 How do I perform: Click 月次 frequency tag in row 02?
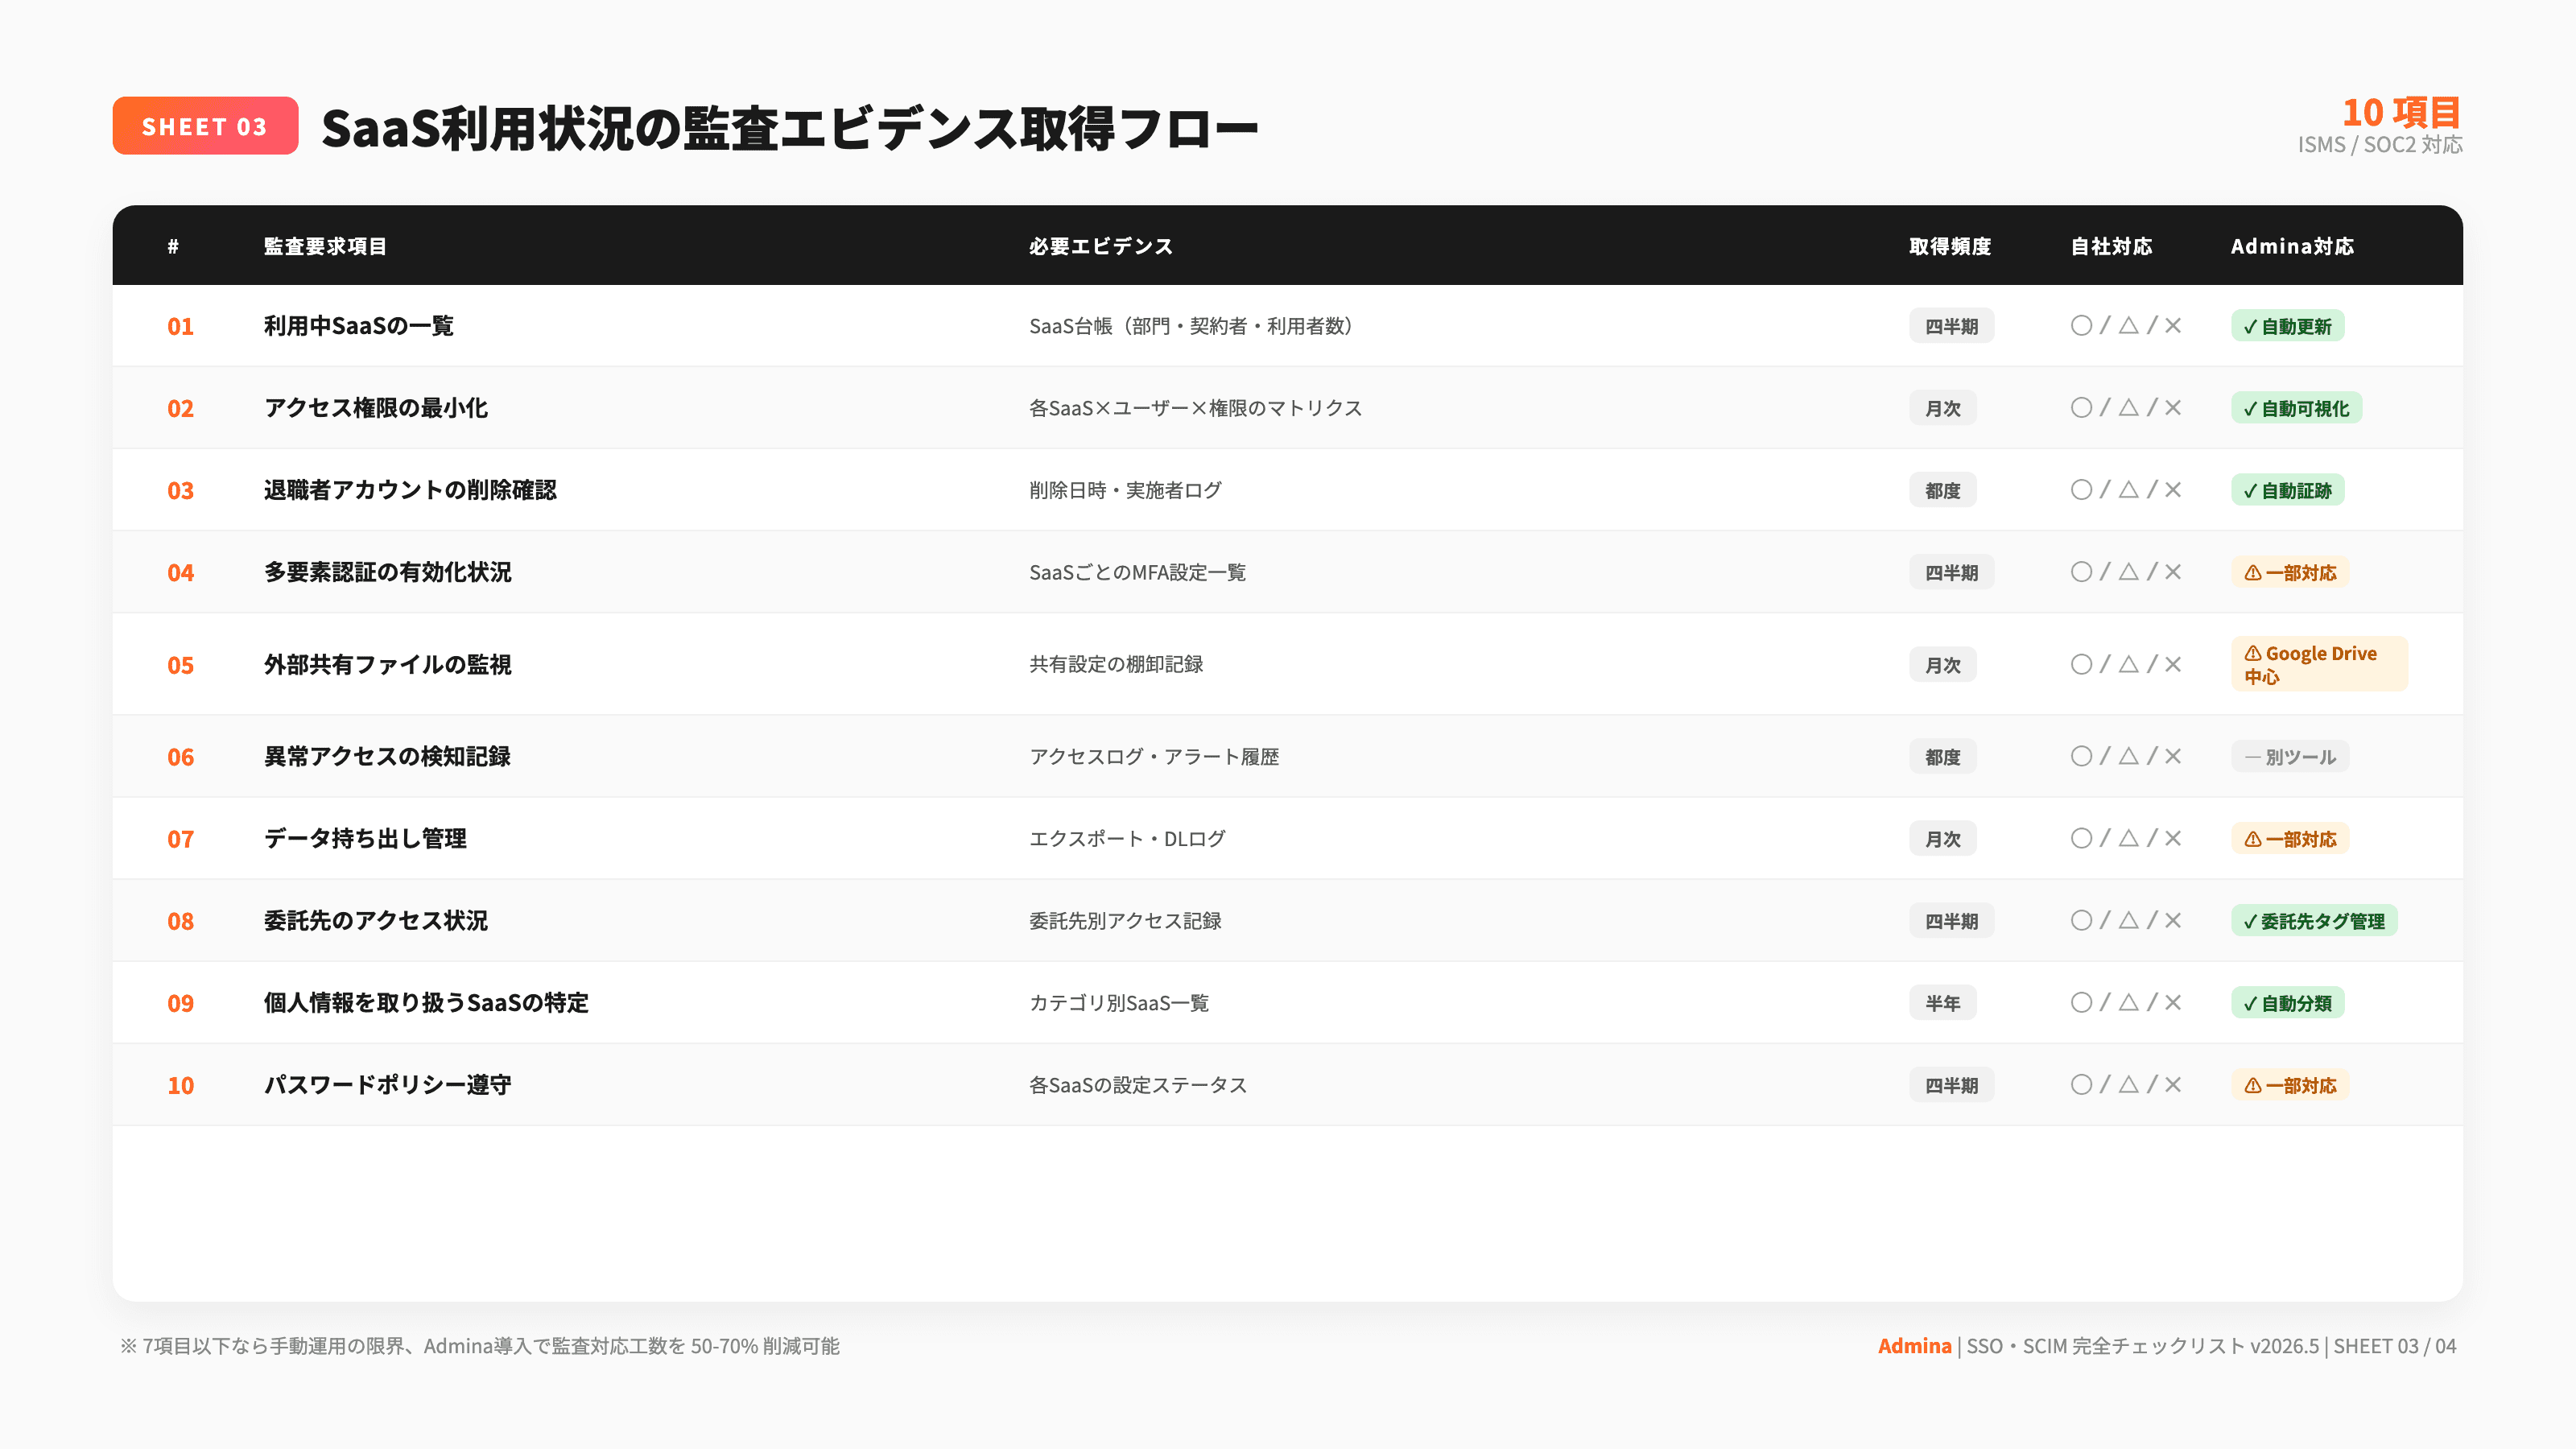pyautogui.click(x=1942, y=408)
